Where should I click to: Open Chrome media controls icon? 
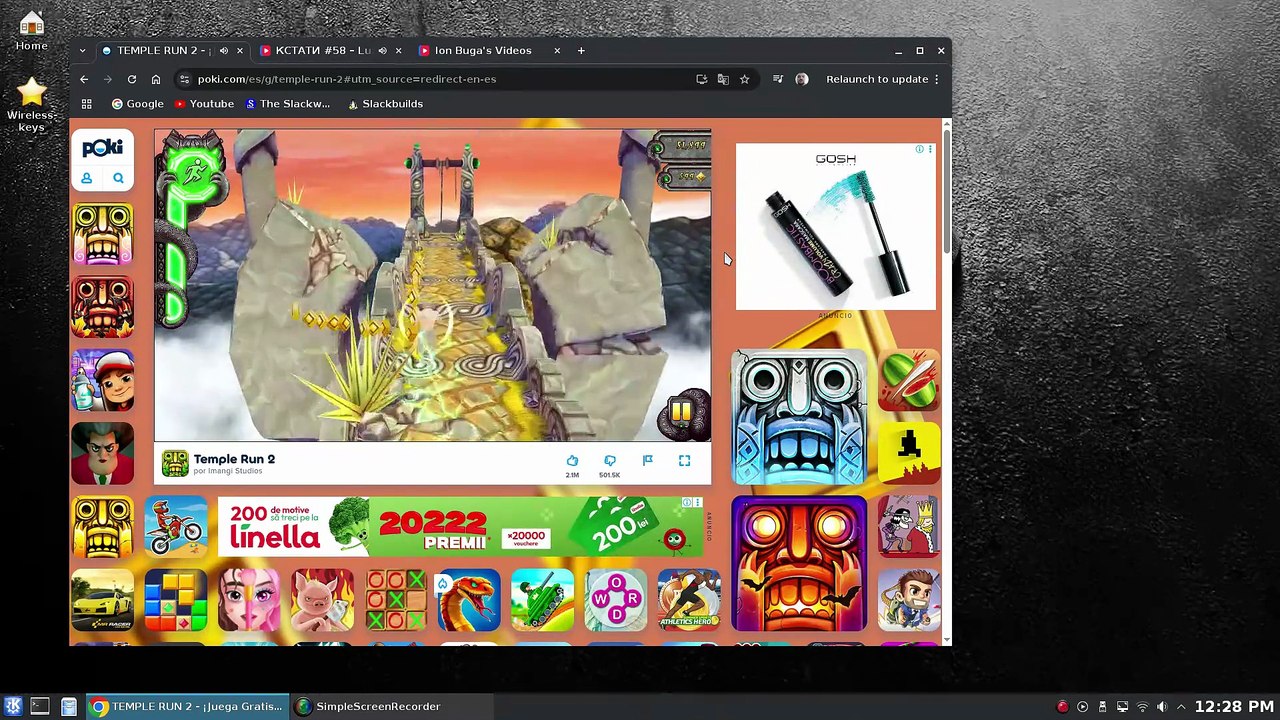tap(777, 79)
